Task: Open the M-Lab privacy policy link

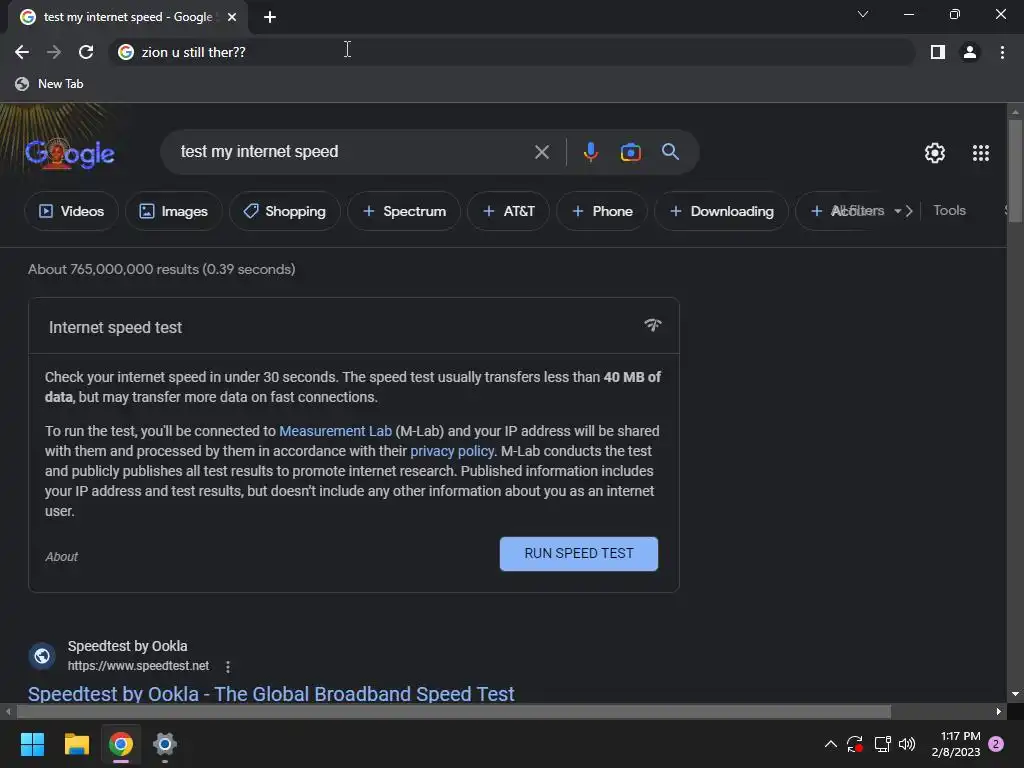Action: click(x=452, y=451)
